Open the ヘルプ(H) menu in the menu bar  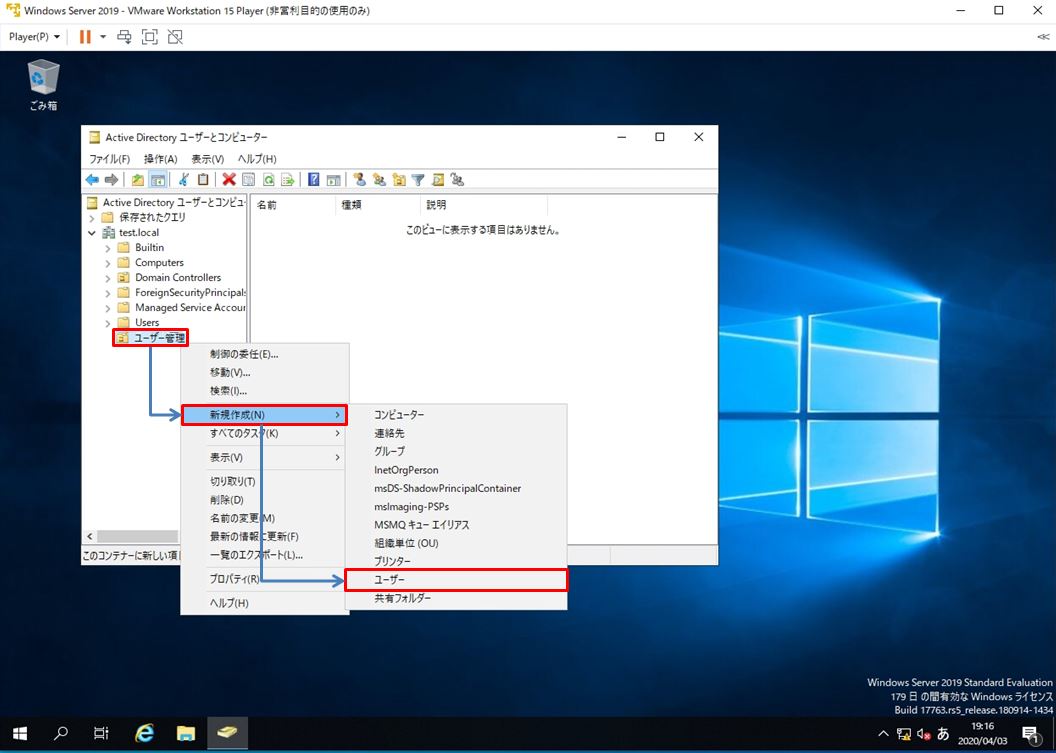(257, 159)
